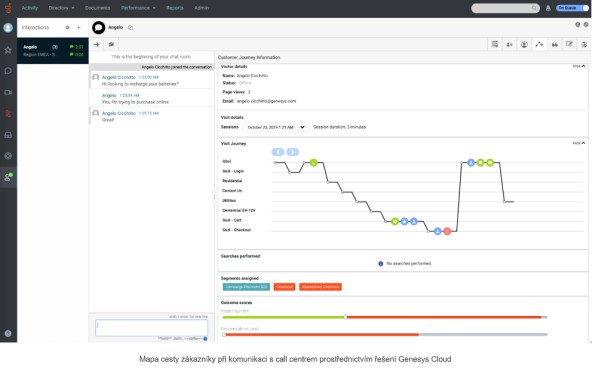Click the first round icon top right of header
The image size is (592, 371).
578,25
